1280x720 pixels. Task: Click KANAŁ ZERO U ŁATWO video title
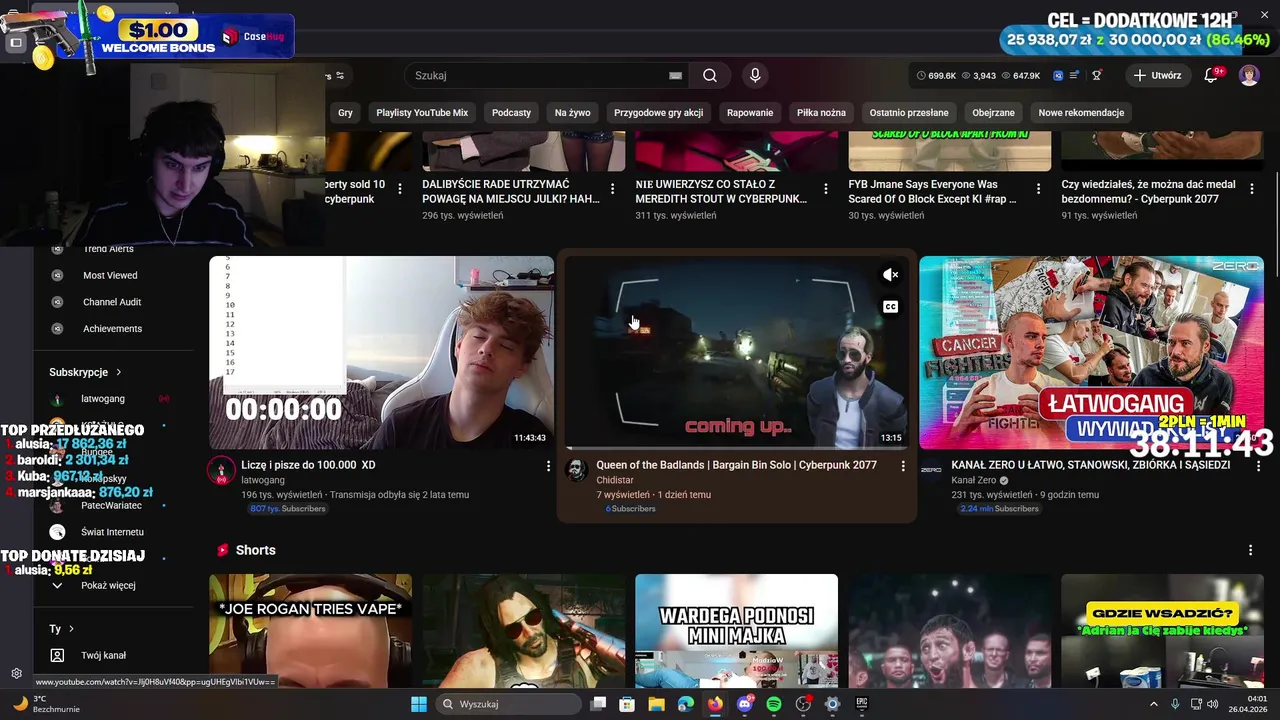pos(1091,465)
